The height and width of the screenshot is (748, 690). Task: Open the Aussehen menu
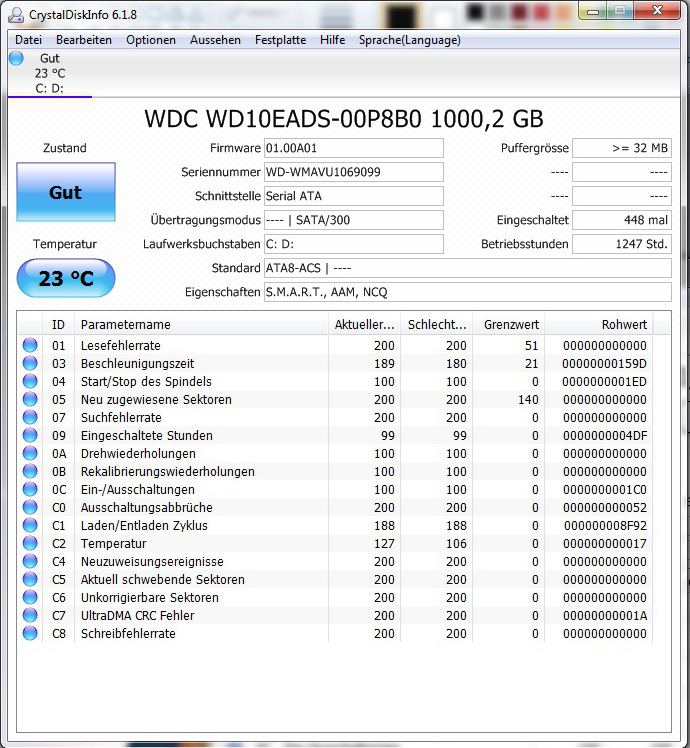coord(215,40)
